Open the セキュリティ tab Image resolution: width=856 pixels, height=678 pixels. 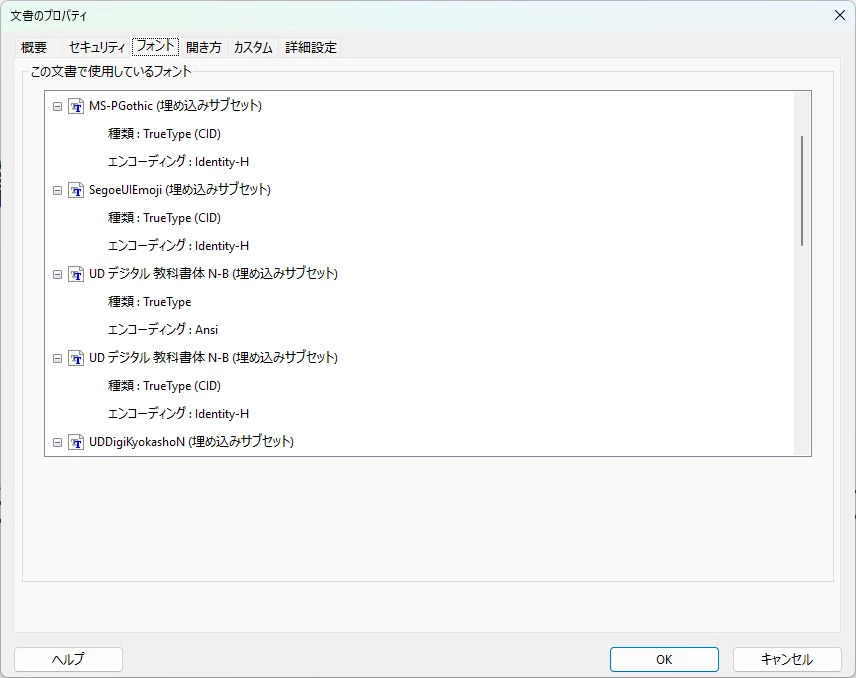[x=97, y=47]
